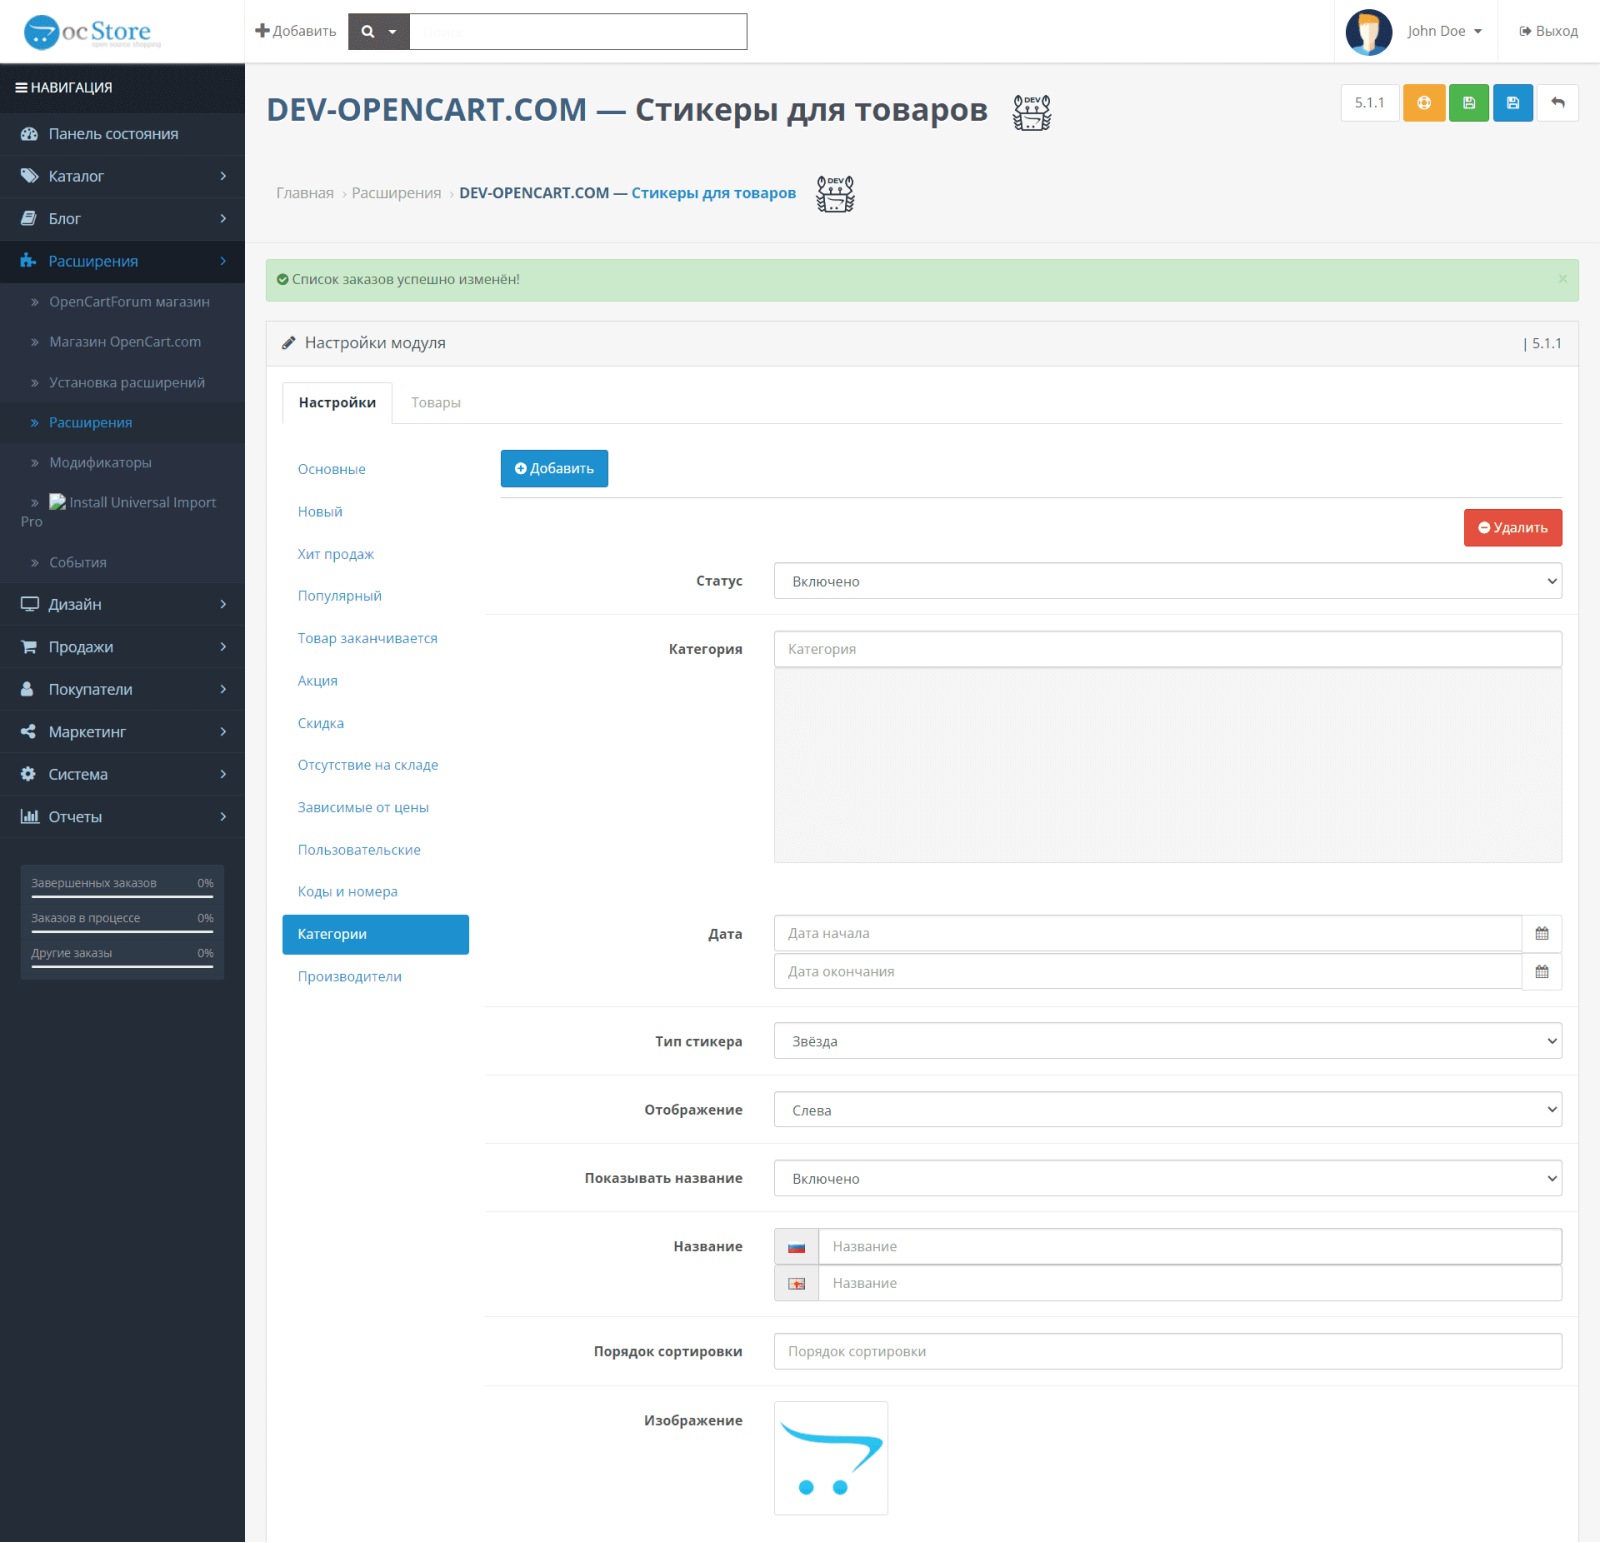Open calendar for end date

coord(1542,971)
